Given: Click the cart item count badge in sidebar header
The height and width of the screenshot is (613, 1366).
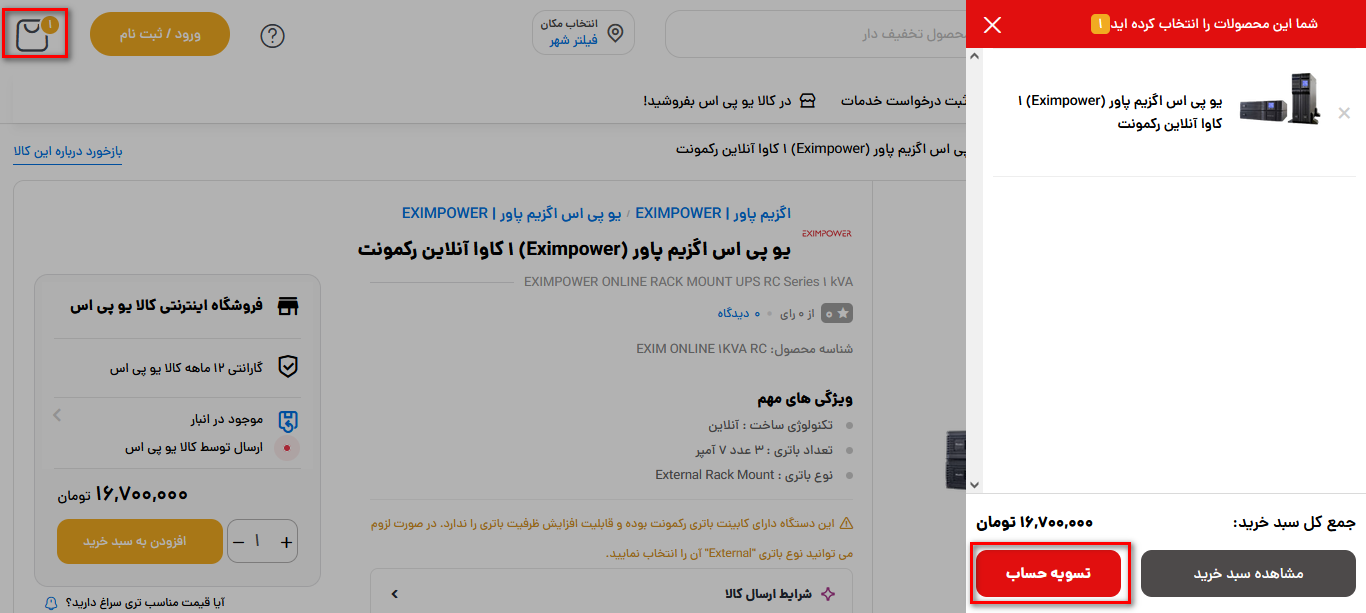Looking at the screenshot, I should (1100, 24).
